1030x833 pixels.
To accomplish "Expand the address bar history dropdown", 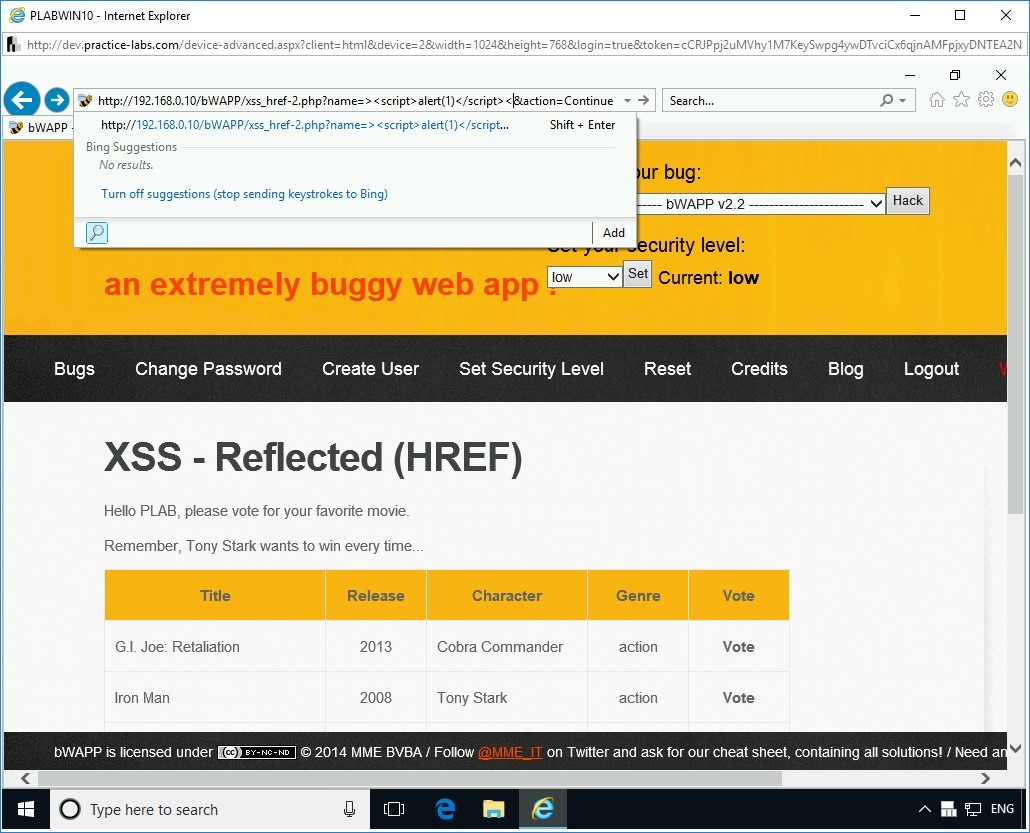I will pyautogui.click(x=626, y=100).
